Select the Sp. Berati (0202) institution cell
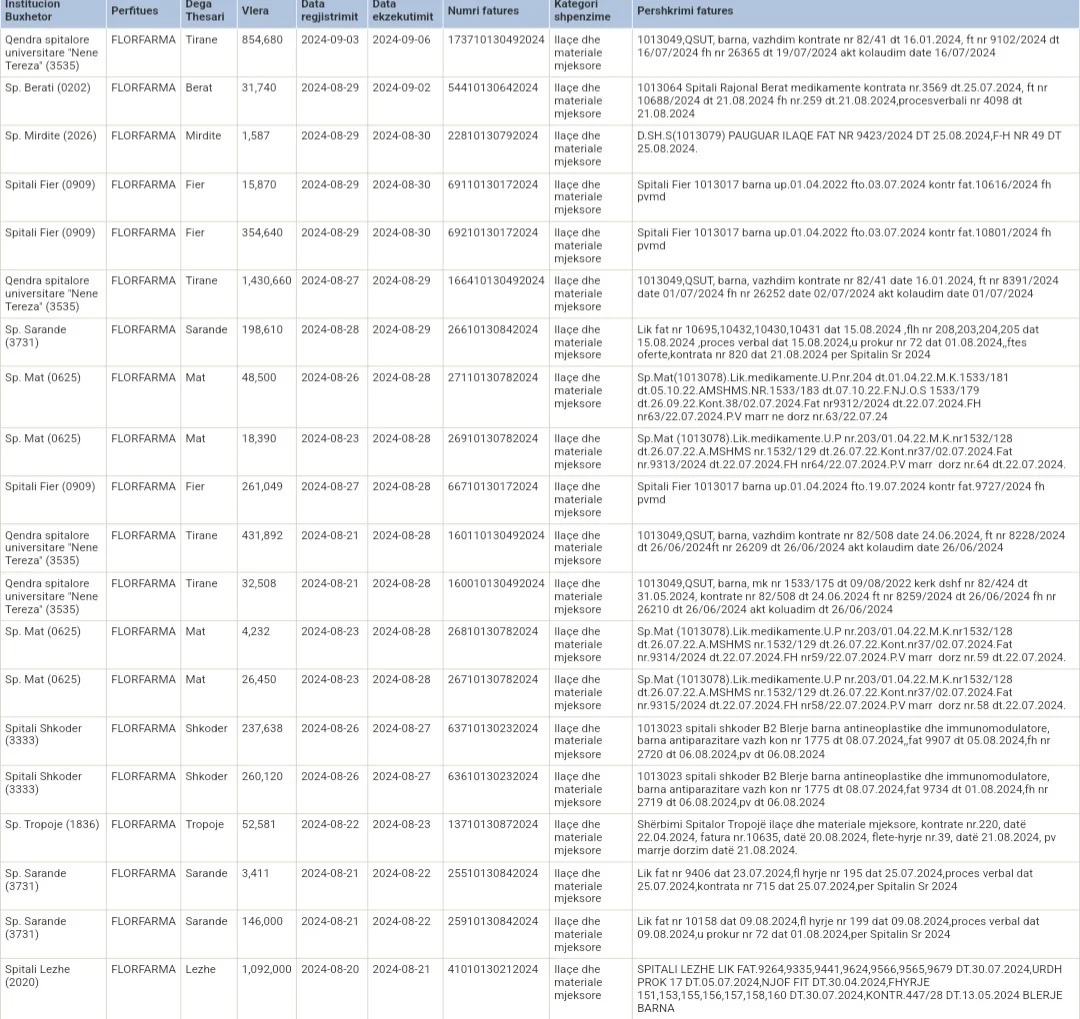The width and height of the screenshot is (1080, 1019). [x=48, y=88]
